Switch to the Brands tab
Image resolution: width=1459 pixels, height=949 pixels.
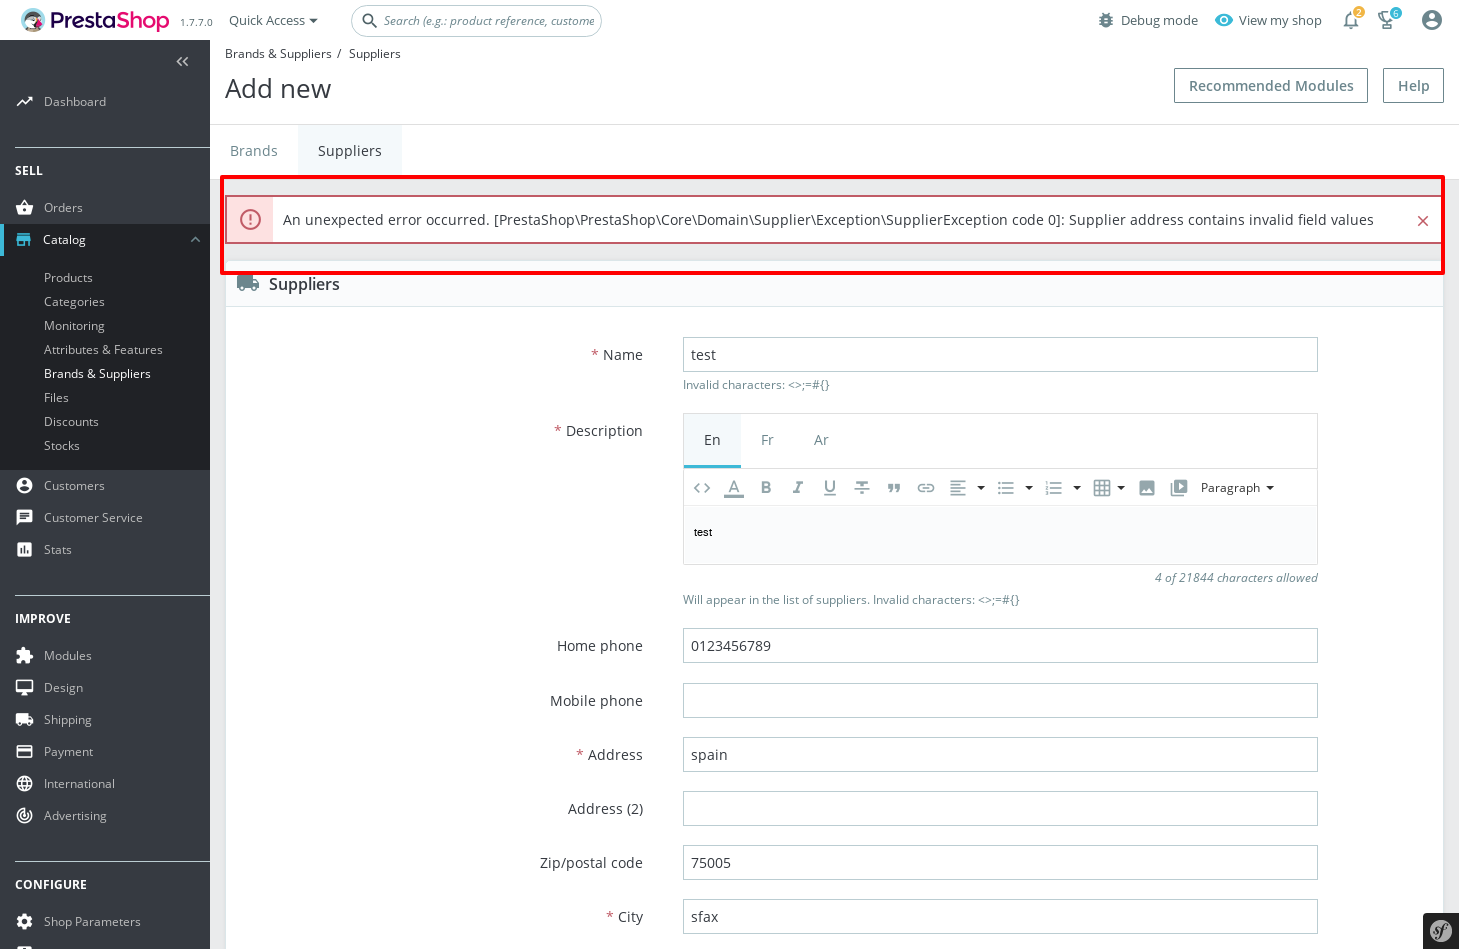click(x=254, y=151)
